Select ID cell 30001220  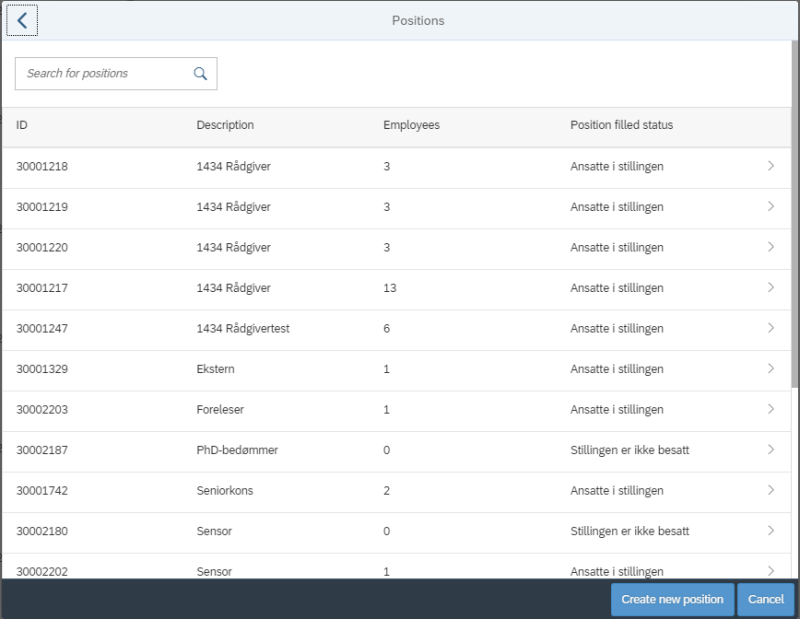[42, 247]
